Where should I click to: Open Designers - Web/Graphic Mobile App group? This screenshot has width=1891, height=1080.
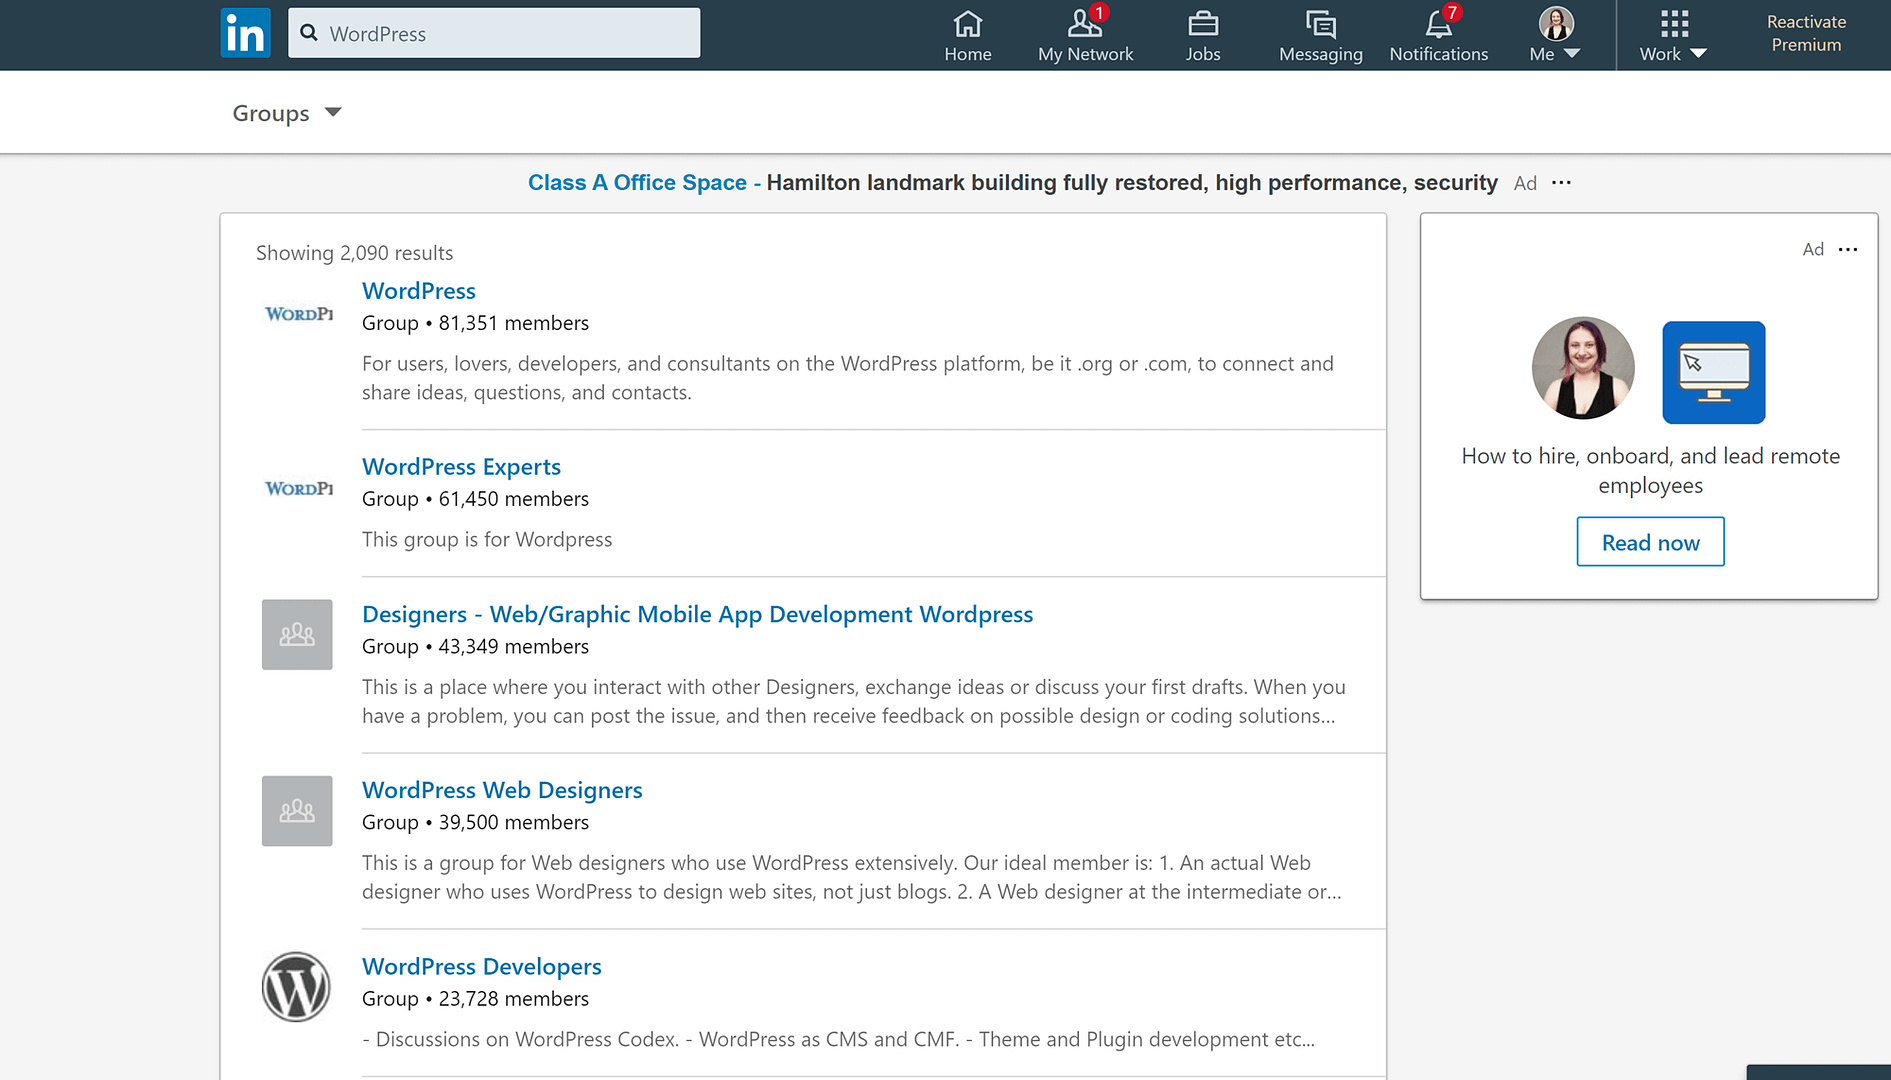(697, 614)
